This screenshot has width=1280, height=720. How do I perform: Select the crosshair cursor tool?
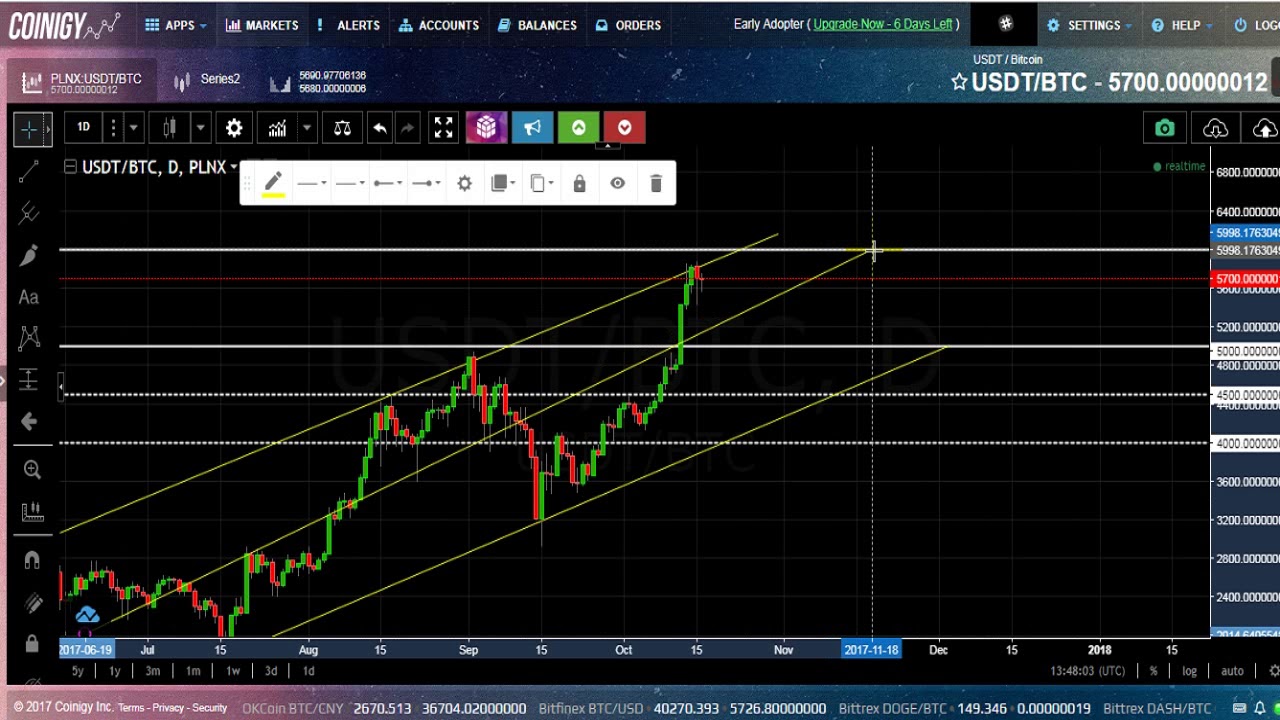tap(28, 129)
